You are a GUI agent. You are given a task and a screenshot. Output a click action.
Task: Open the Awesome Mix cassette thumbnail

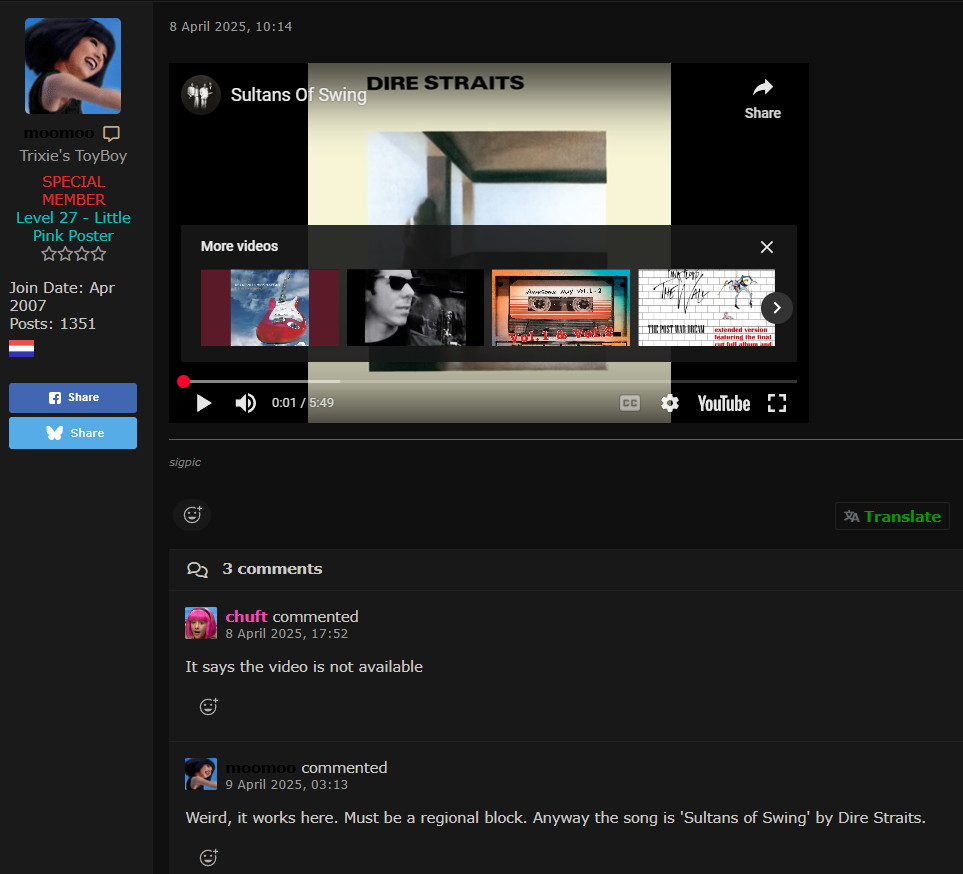click(x=560, y=307)
